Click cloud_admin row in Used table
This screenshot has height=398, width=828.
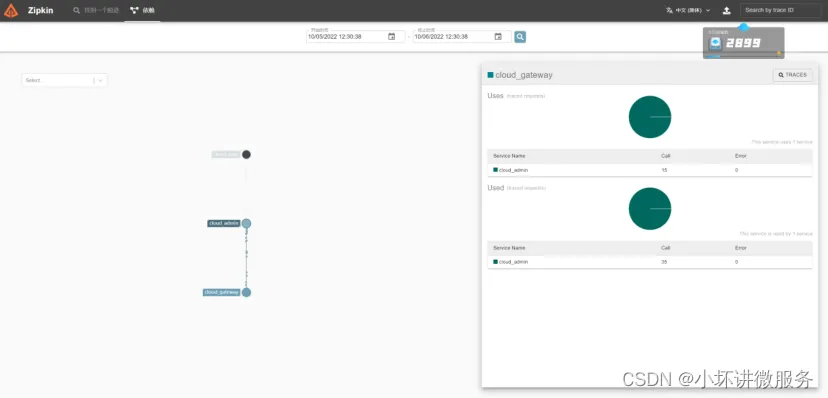650,262
